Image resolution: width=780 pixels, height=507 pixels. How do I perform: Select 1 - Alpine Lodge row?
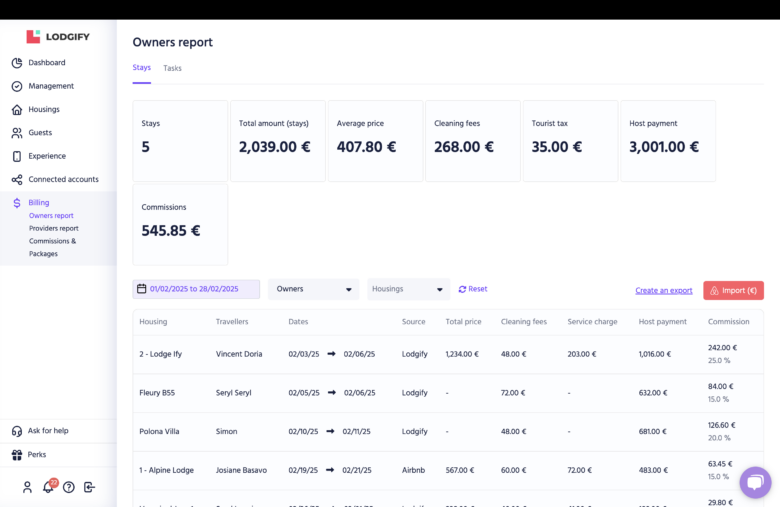[448, 471]
